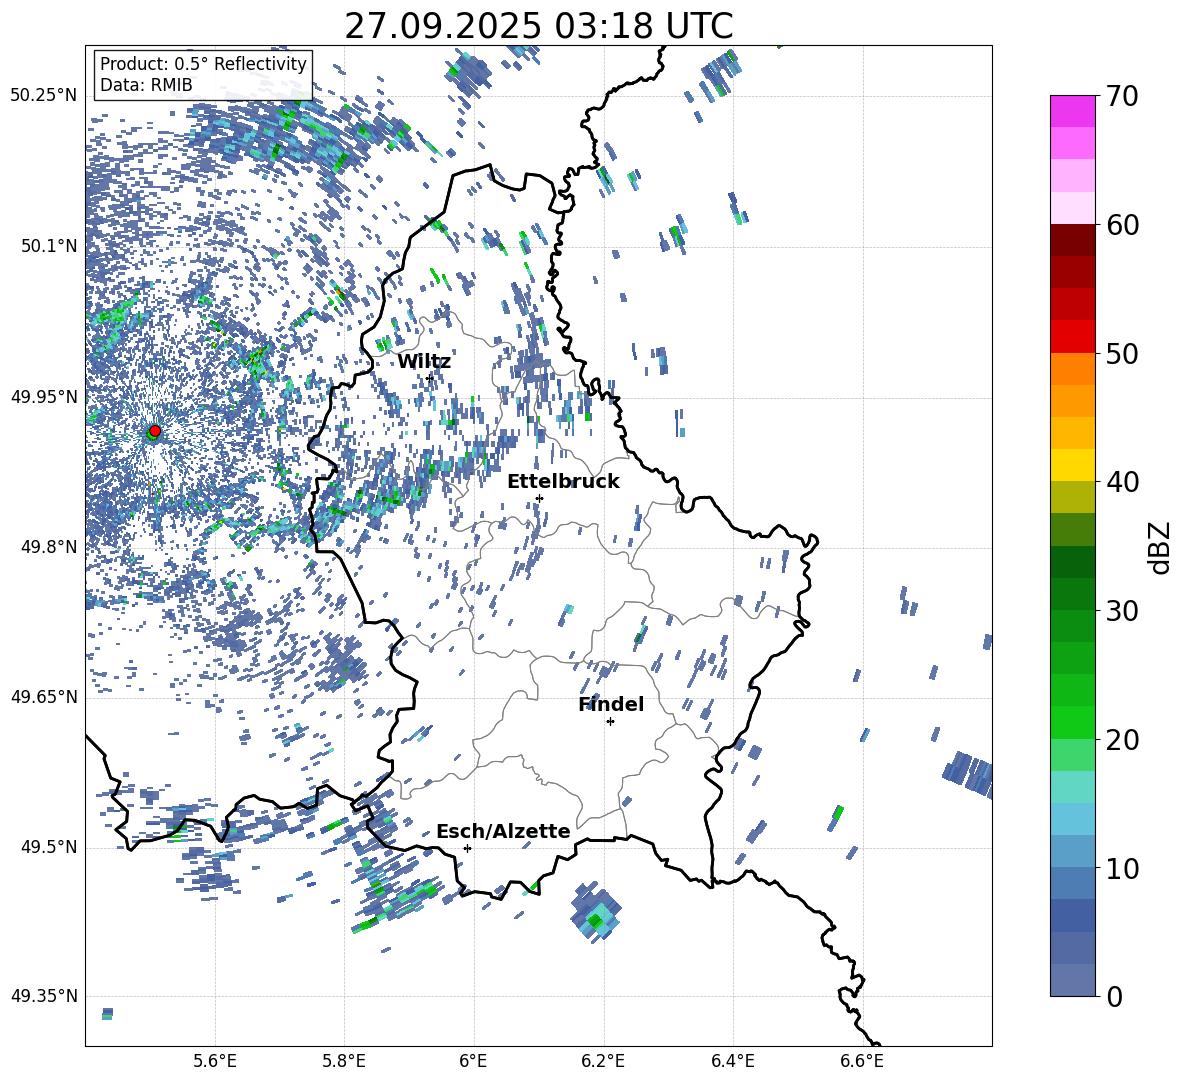This screenshot has width=1184, height=1081.
Task: Click the Ettelbruck station cross marker
Action: tap(539, 498)
